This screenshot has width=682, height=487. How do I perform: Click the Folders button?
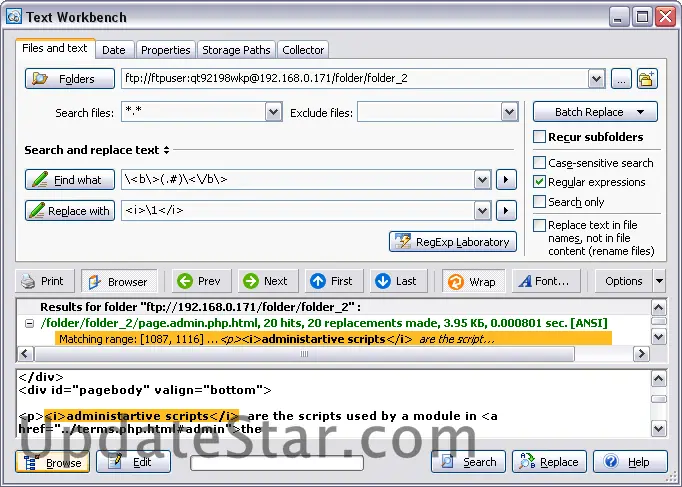(70, 79)
